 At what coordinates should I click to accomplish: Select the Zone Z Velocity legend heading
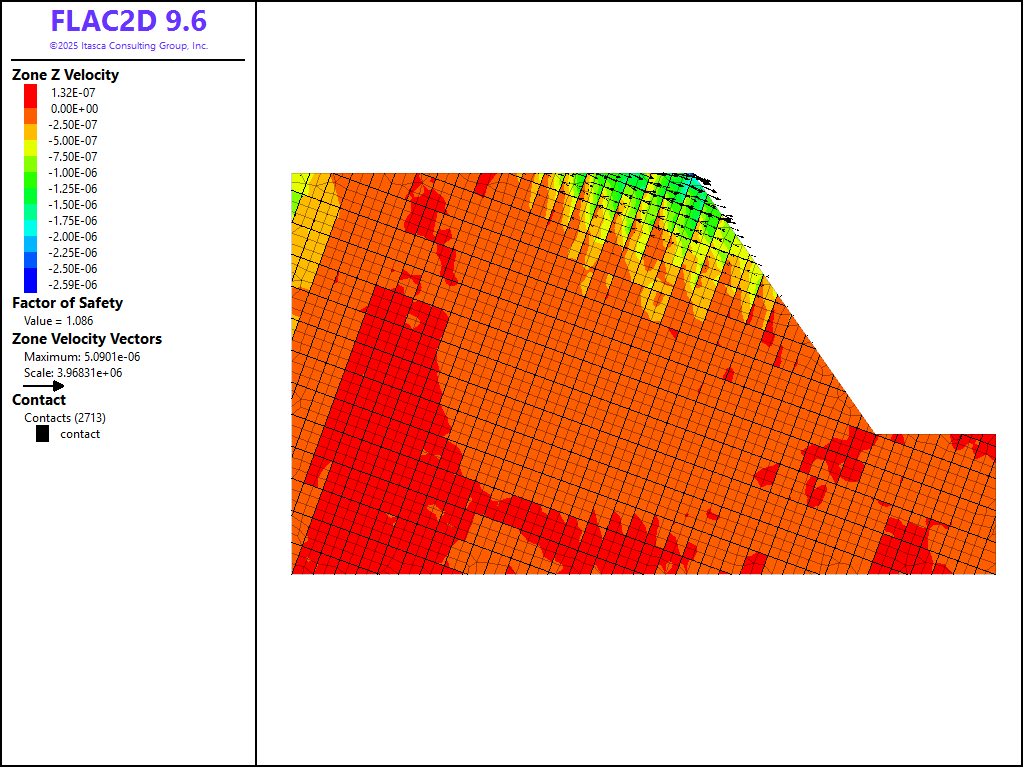tap(65, 75)
